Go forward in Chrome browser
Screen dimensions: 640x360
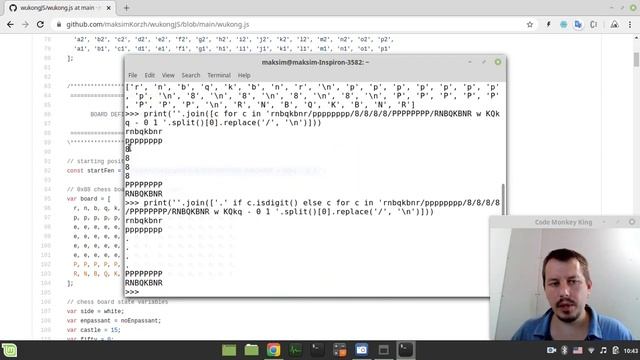(25, 24)
